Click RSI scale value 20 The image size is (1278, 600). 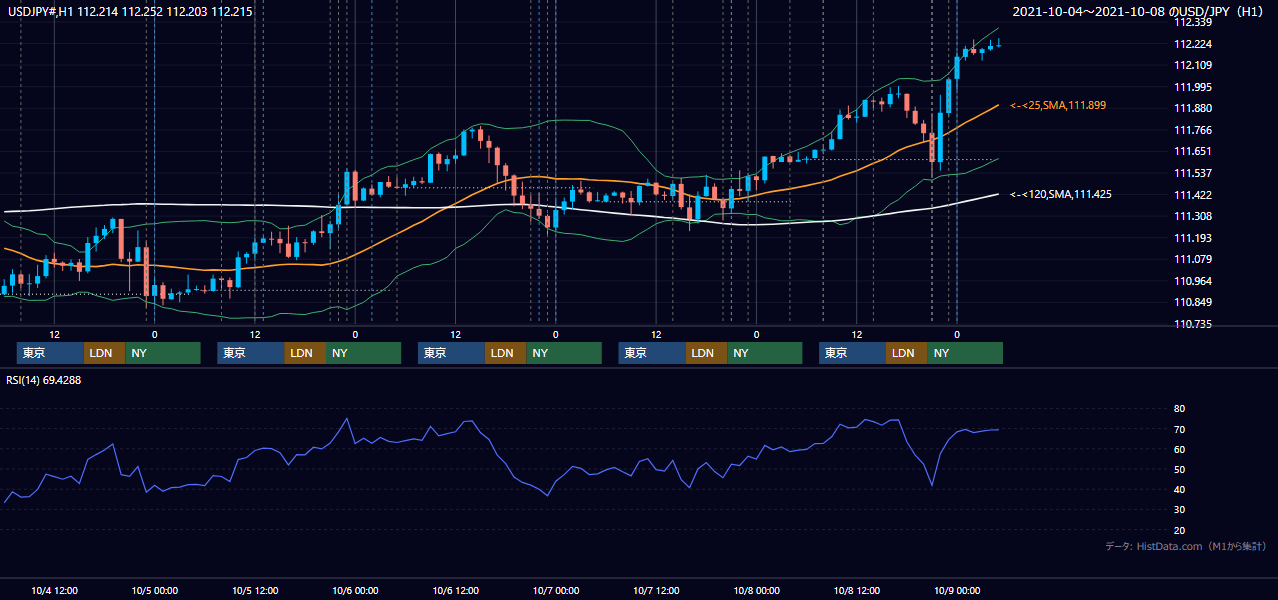[1179, 530]
